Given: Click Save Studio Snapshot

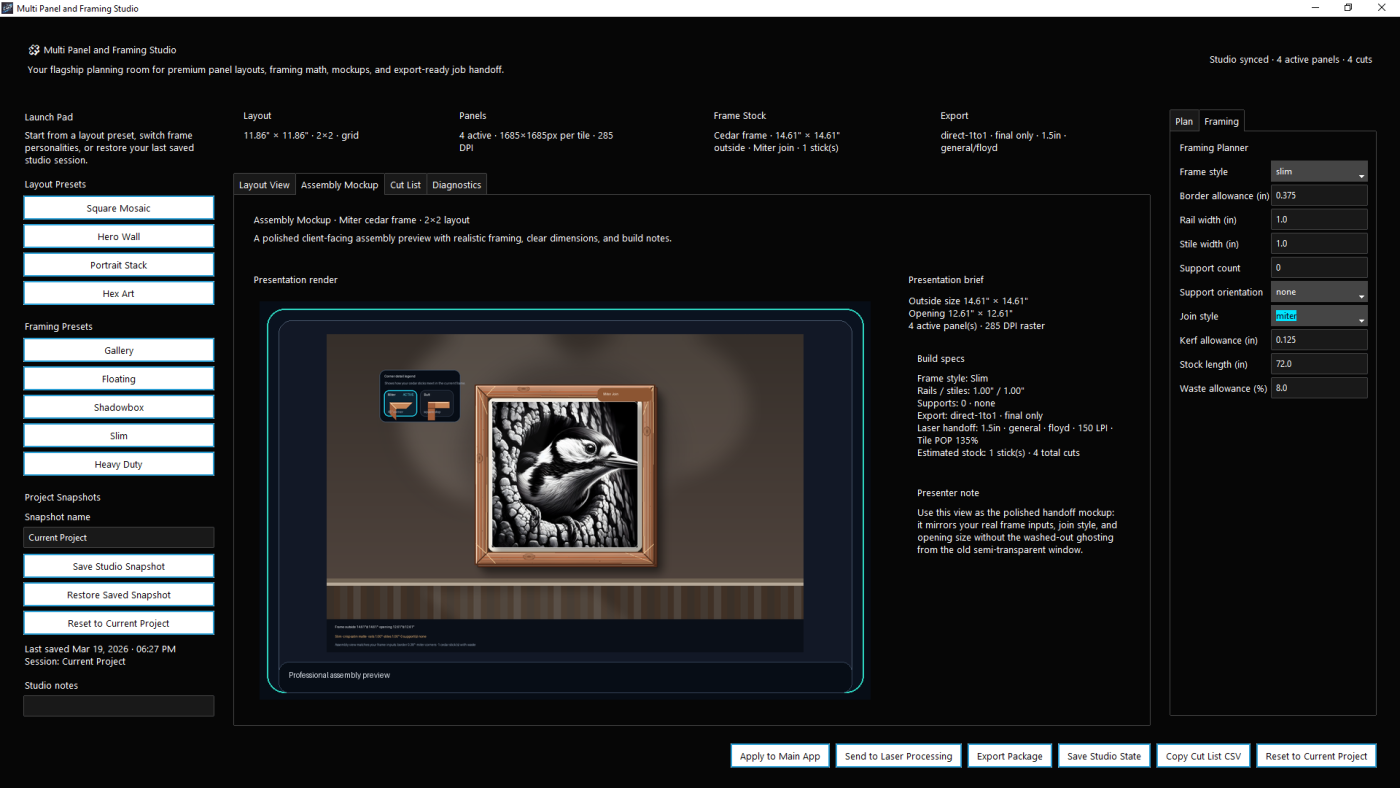Looking at the screenshot, I should coord(118,567).
